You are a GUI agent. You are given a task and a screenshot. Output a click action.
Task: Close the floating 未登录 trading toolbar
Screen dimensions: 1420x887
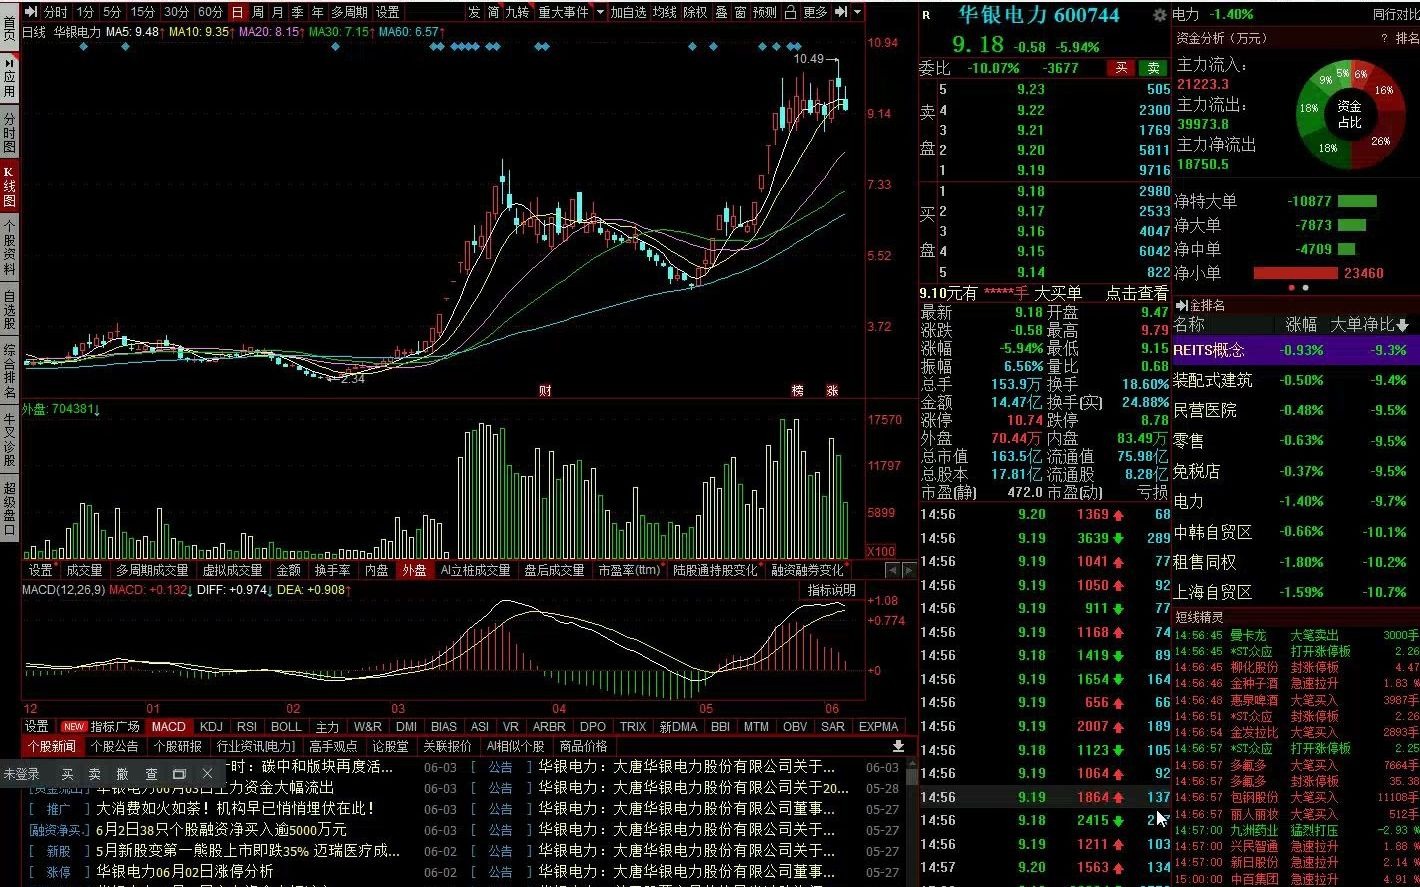pos(207,774)
